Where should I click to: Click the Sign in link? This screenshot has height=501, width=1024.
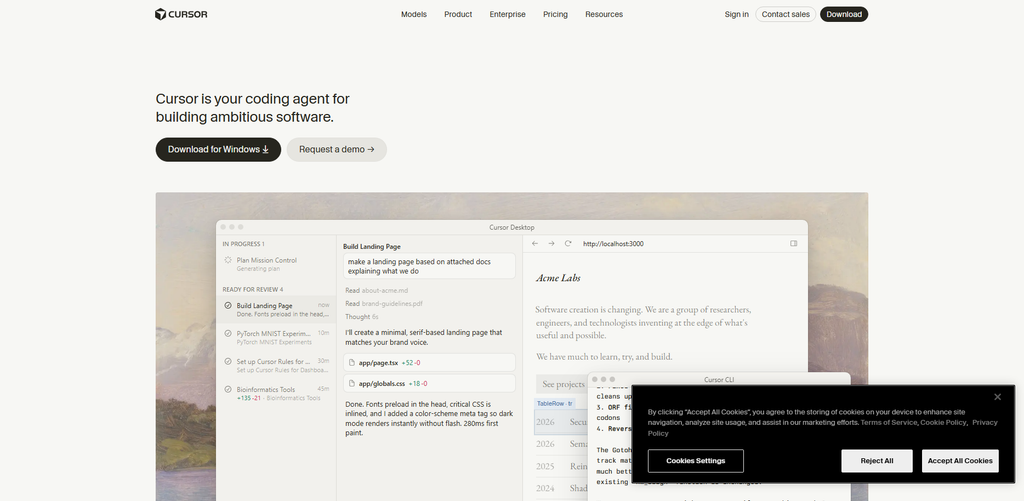tap(737, 14)
